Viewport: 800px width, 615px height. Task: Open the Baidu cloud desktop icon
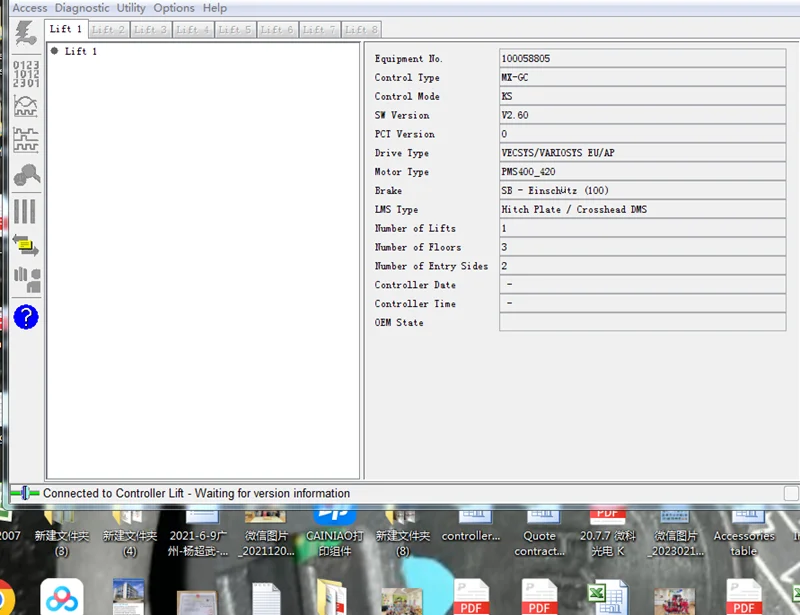coord(62,597)
